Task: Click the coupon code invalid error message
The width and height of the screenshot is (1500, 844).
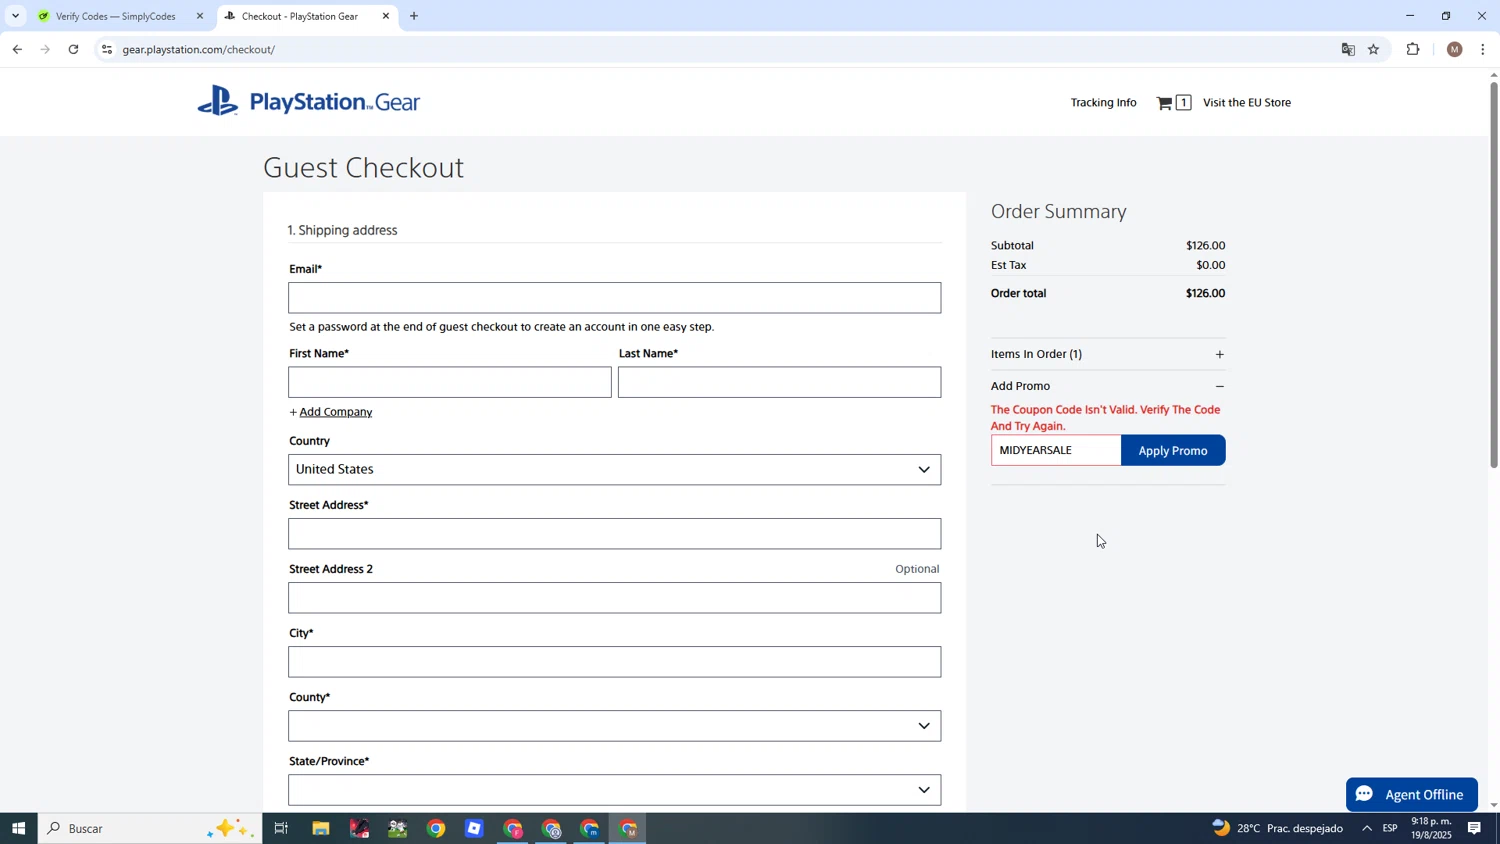Action: pos(1106,418)
